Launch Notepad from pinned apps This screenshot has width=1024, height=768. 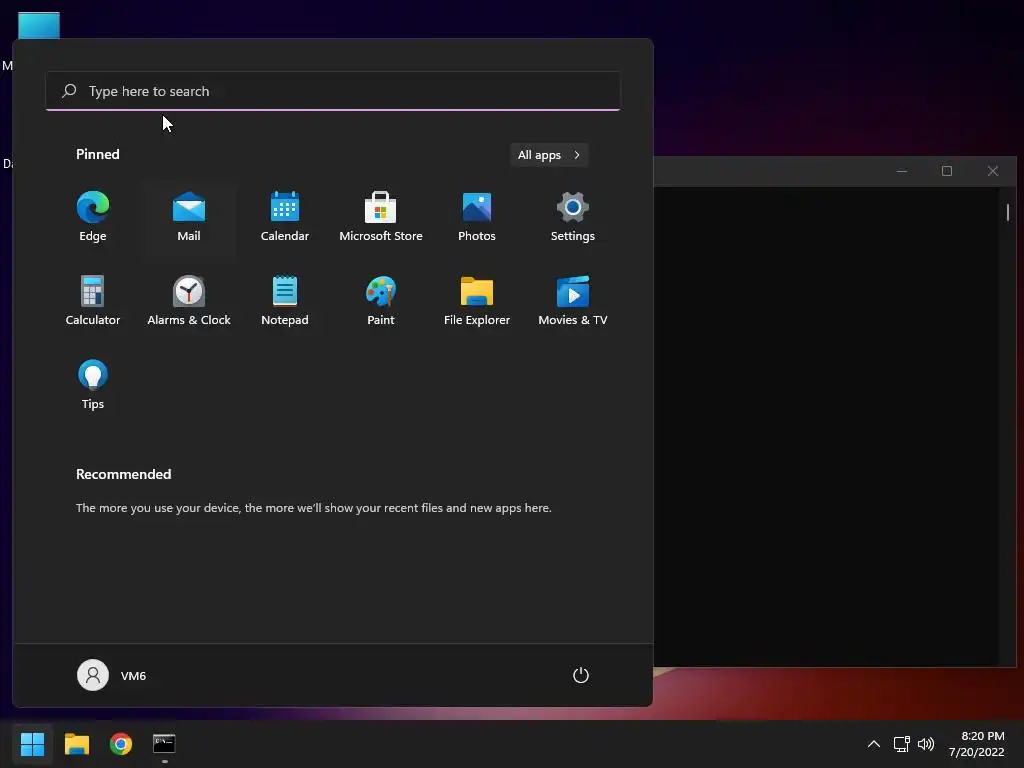point(285,301)
